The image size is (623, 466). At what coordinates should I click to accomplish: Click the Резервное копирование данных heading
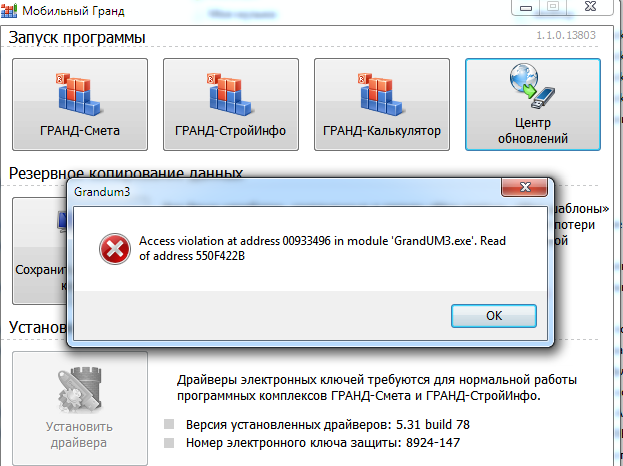point(126,173)
